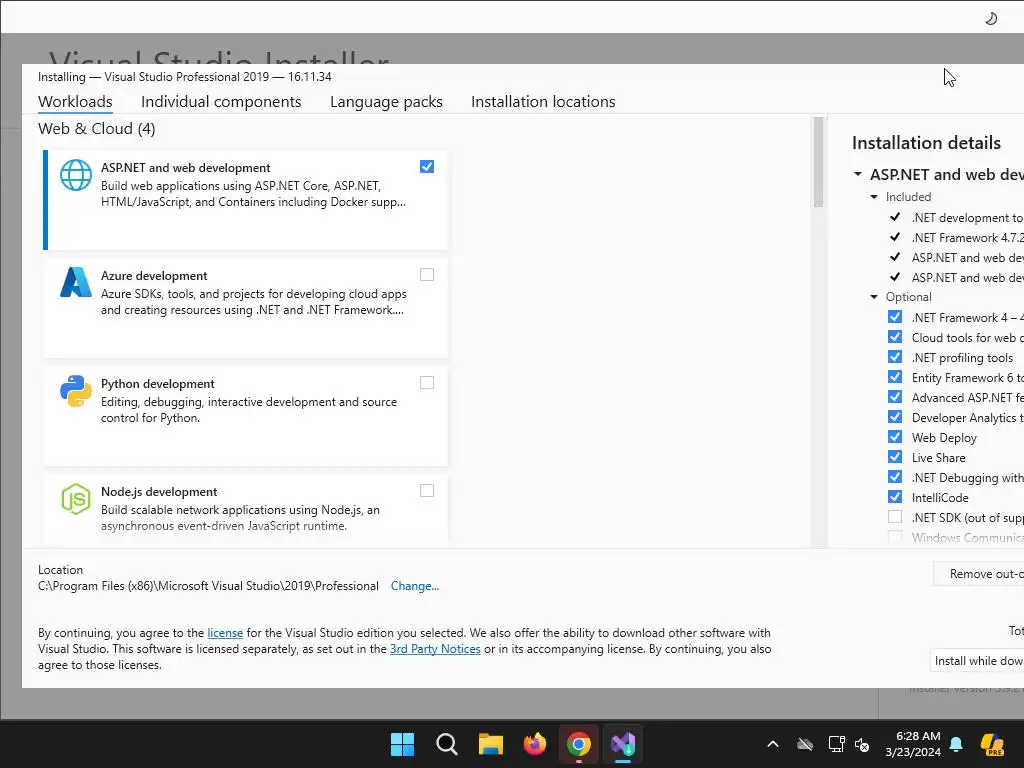Click Remove out-of-support button

(x=978, y=574)
